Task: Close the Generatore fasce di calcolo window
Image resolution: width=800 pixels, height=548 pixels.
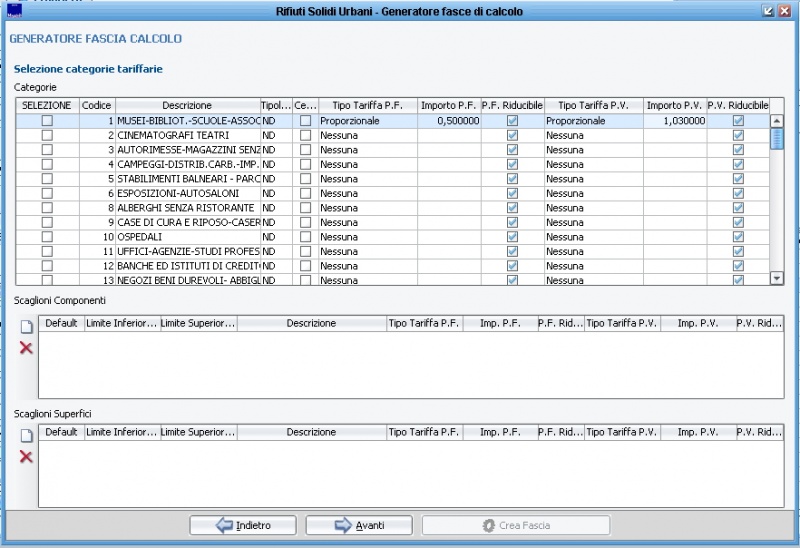Action: (785, 11)
